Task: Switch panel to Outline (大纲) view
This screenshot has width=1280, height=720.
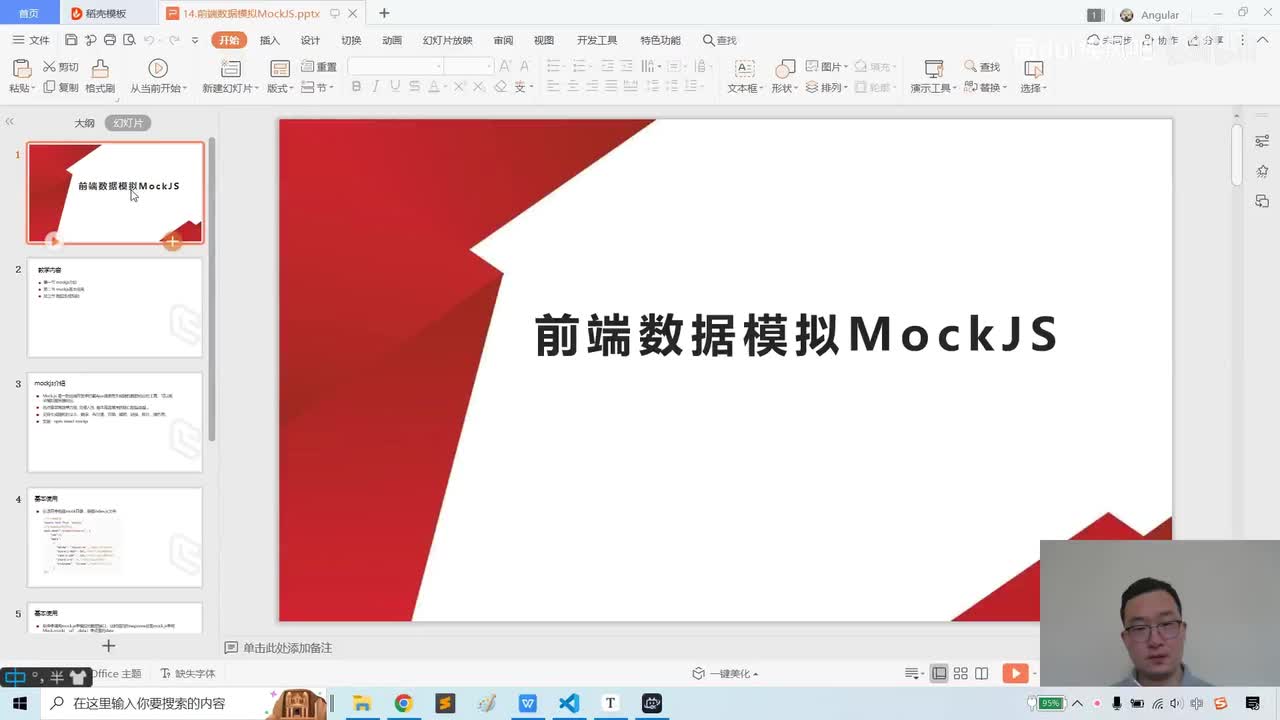Action: click(x=84, y=123)
